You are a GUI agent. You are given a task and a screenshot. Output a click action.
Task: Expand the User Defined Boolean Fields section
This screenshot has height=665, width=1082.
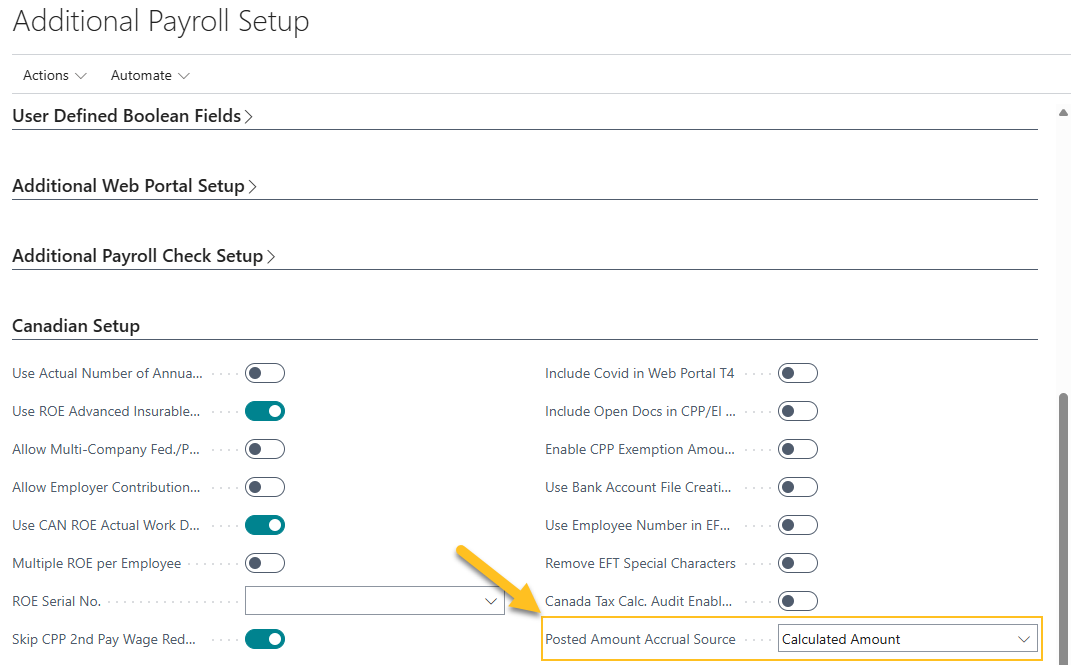click(133, 115)
